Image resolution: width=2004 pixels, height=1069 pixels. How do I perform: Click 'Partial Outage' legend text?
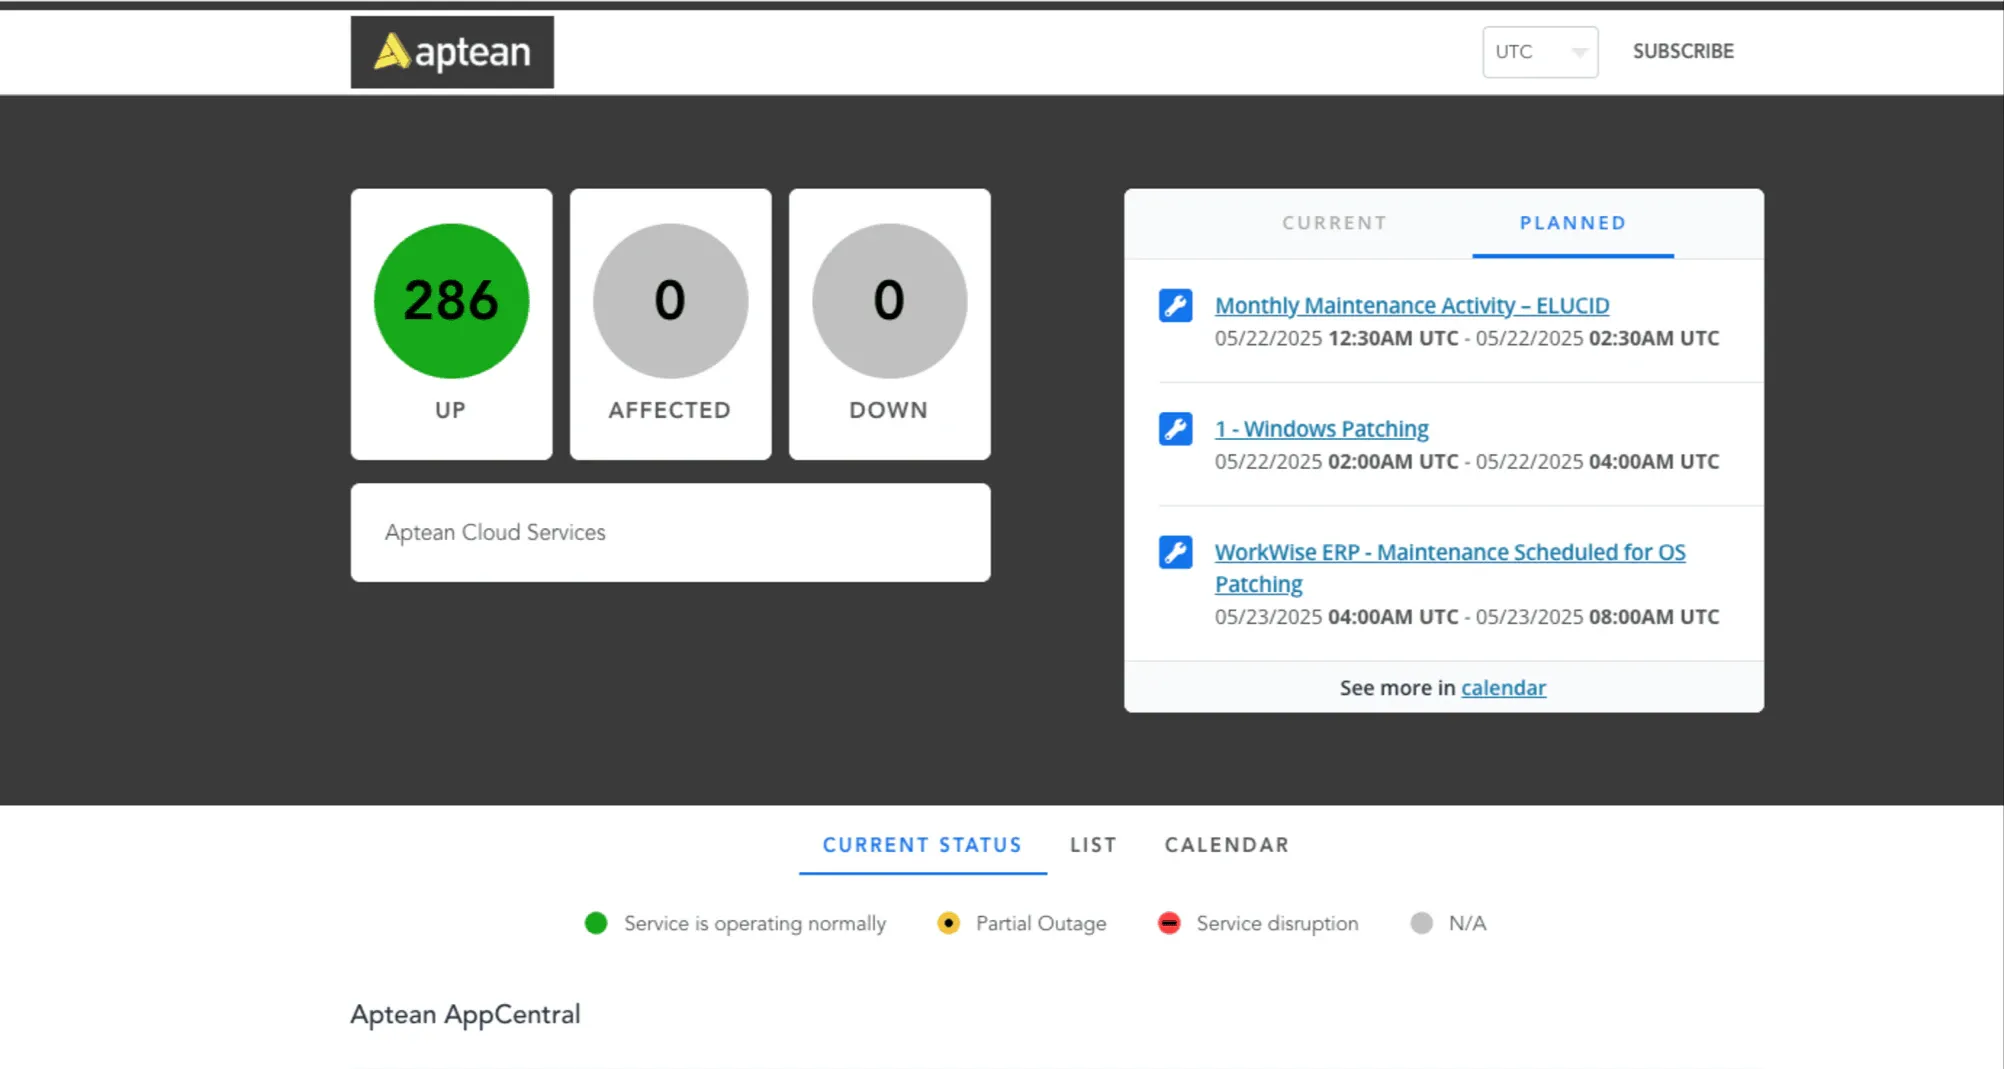click(1041, 924)
